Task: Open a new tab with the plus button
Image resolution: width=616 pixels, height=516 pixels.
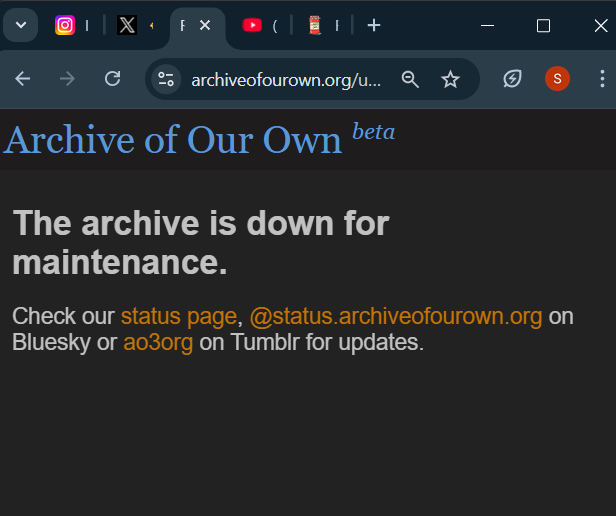Action: click(x=374, y=25)
